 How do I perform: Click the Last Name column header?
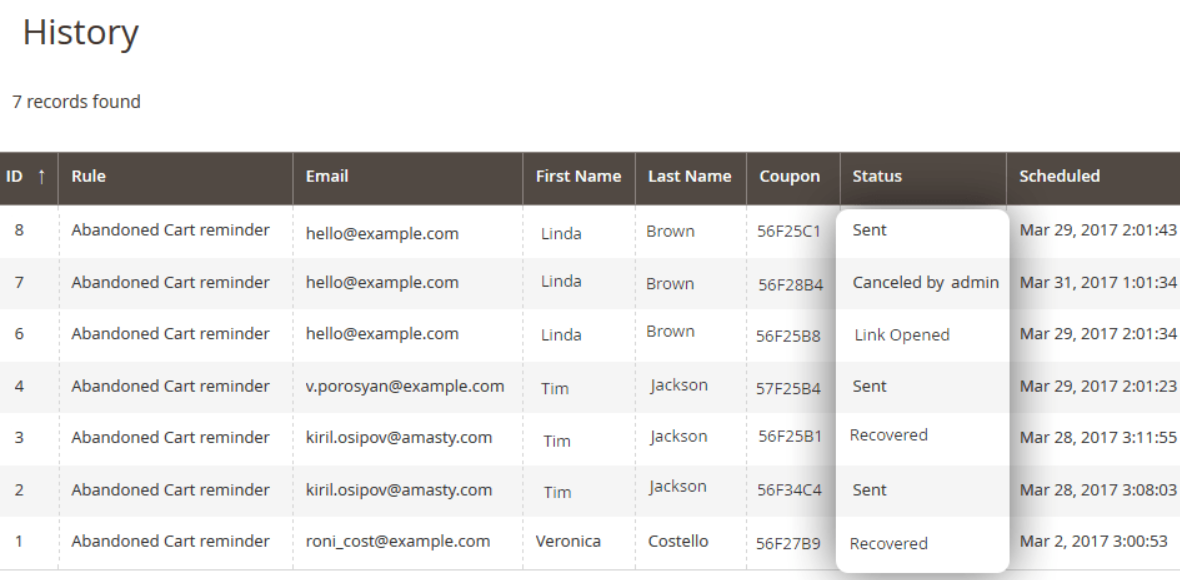[x=689, y=176]
